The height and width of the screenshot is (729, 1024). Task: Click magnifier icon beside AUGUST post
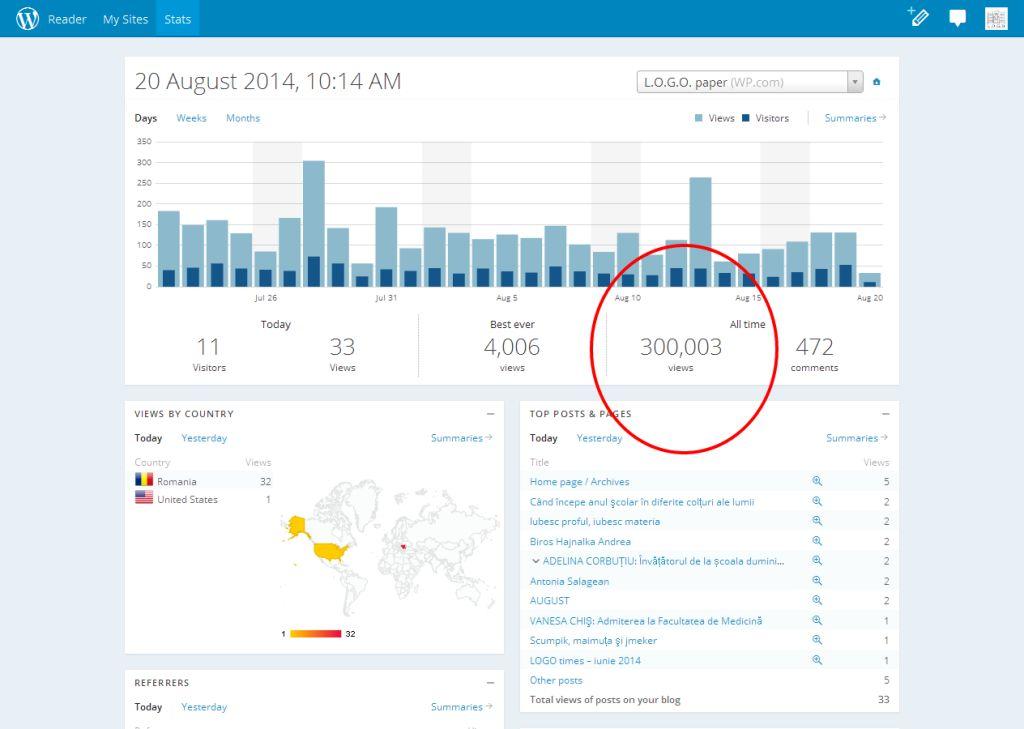click(x=817, y=600)
